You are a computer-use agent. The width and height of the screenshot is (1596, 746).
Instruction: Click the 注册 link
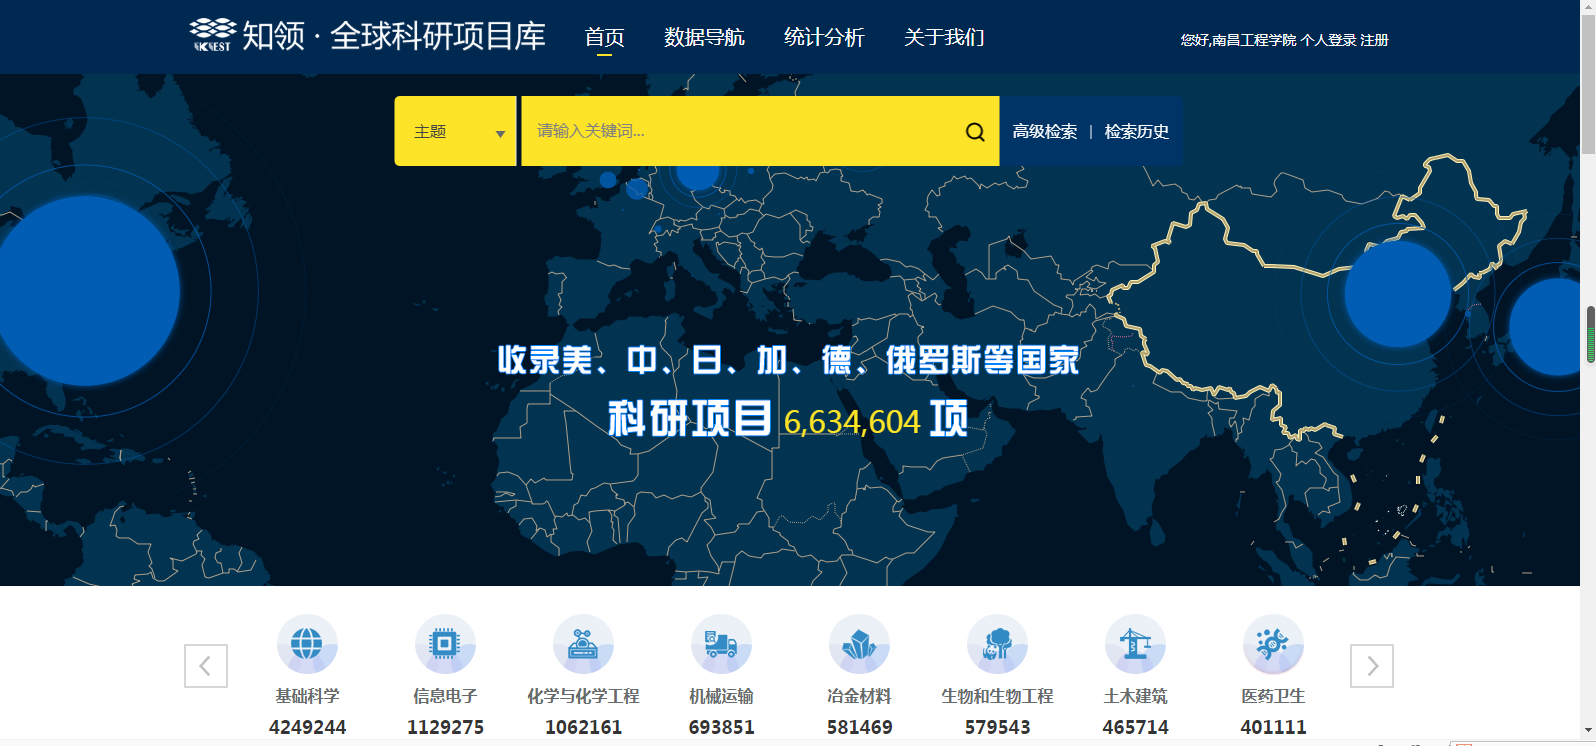pos(1374,40)
